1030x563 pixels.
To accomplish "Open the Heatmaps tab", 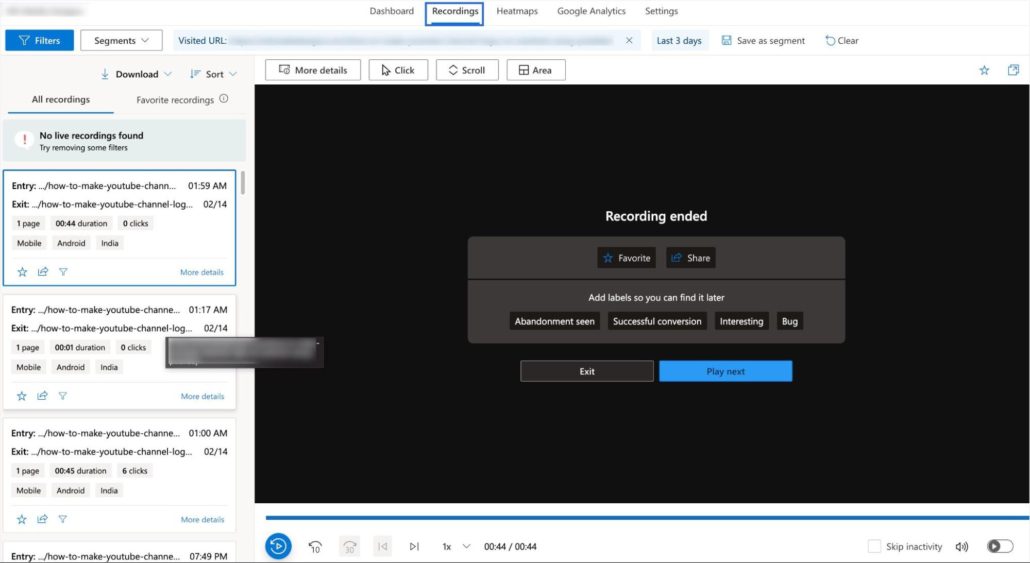I will click(517, 11).
